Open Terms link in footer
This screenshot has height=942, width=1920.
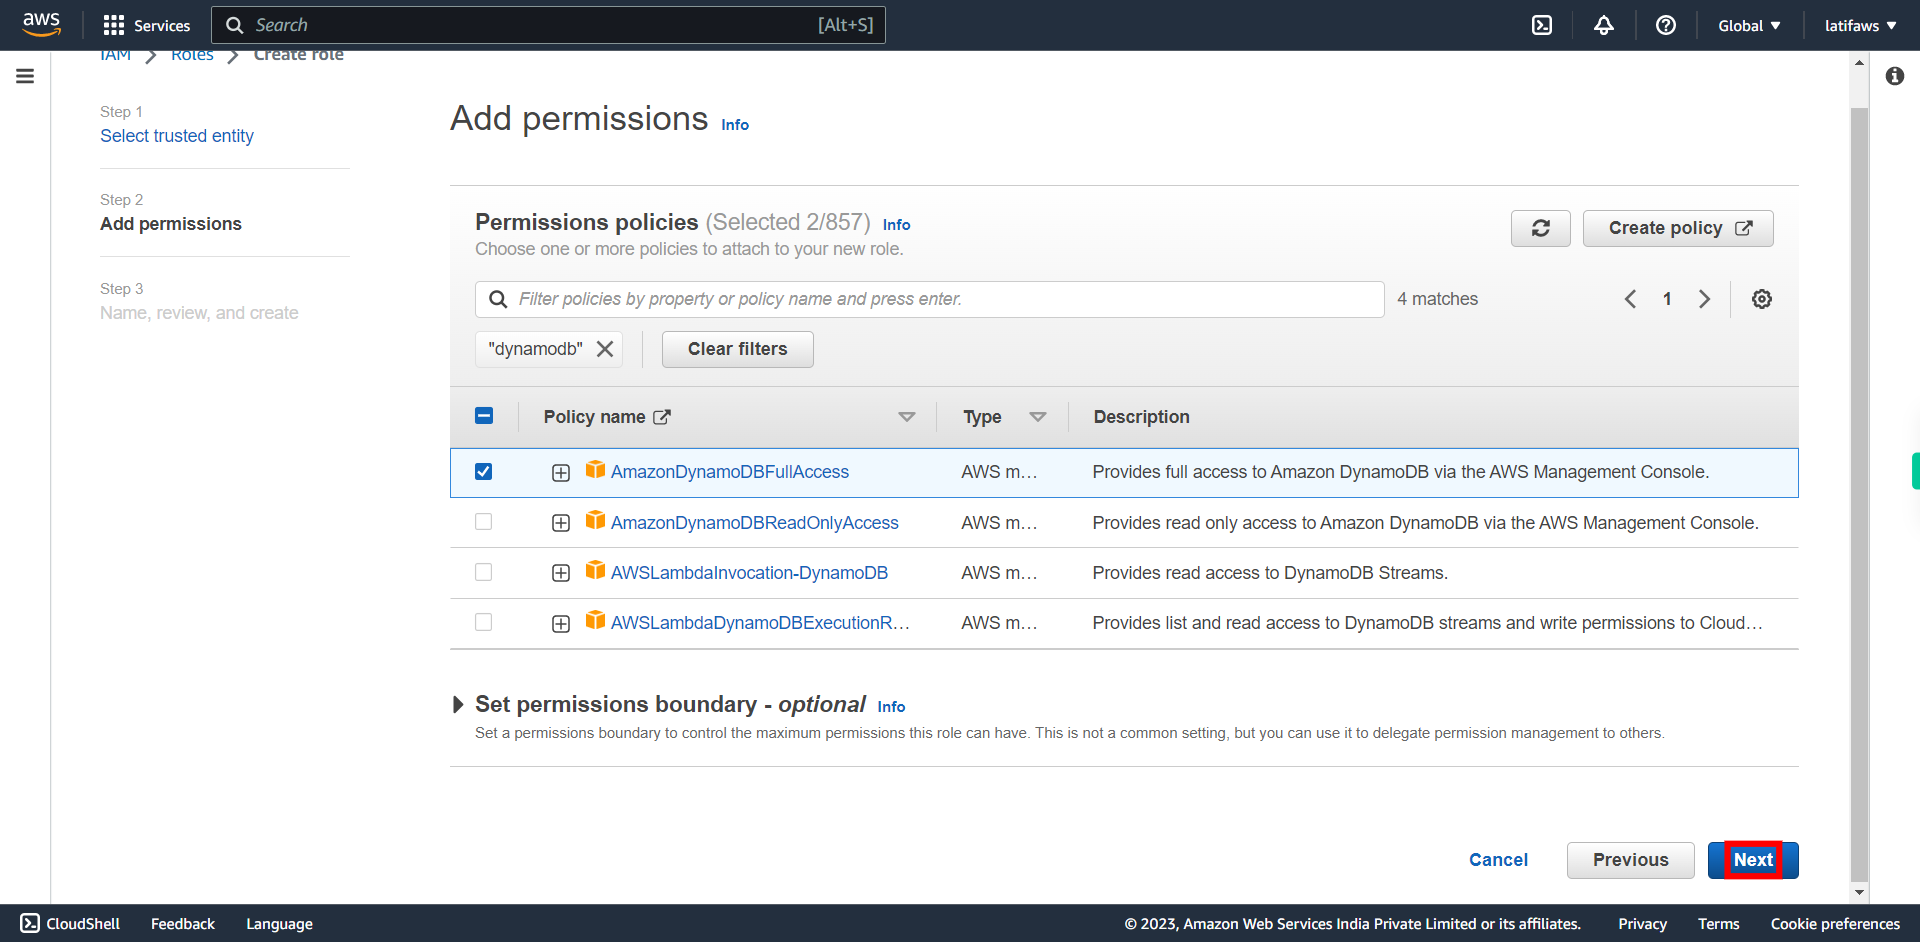coord(1718,924)
